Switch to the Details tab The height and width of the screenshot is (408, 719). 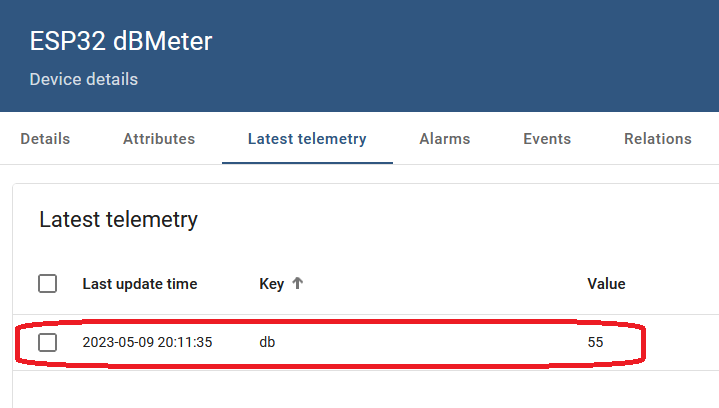pyautogui.click(x=45, y=139)
